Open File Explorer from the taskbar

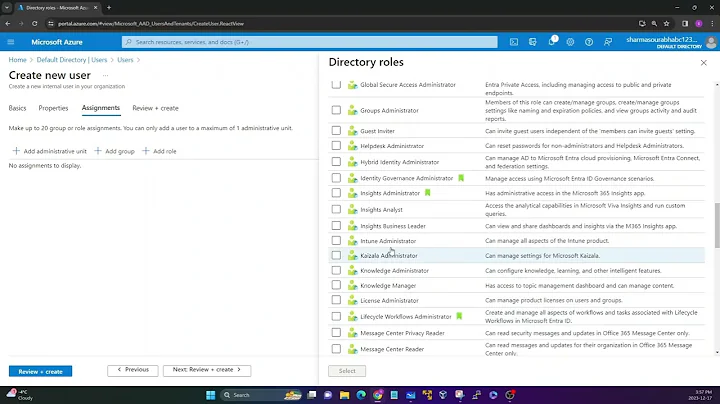(x=344, y=395)
